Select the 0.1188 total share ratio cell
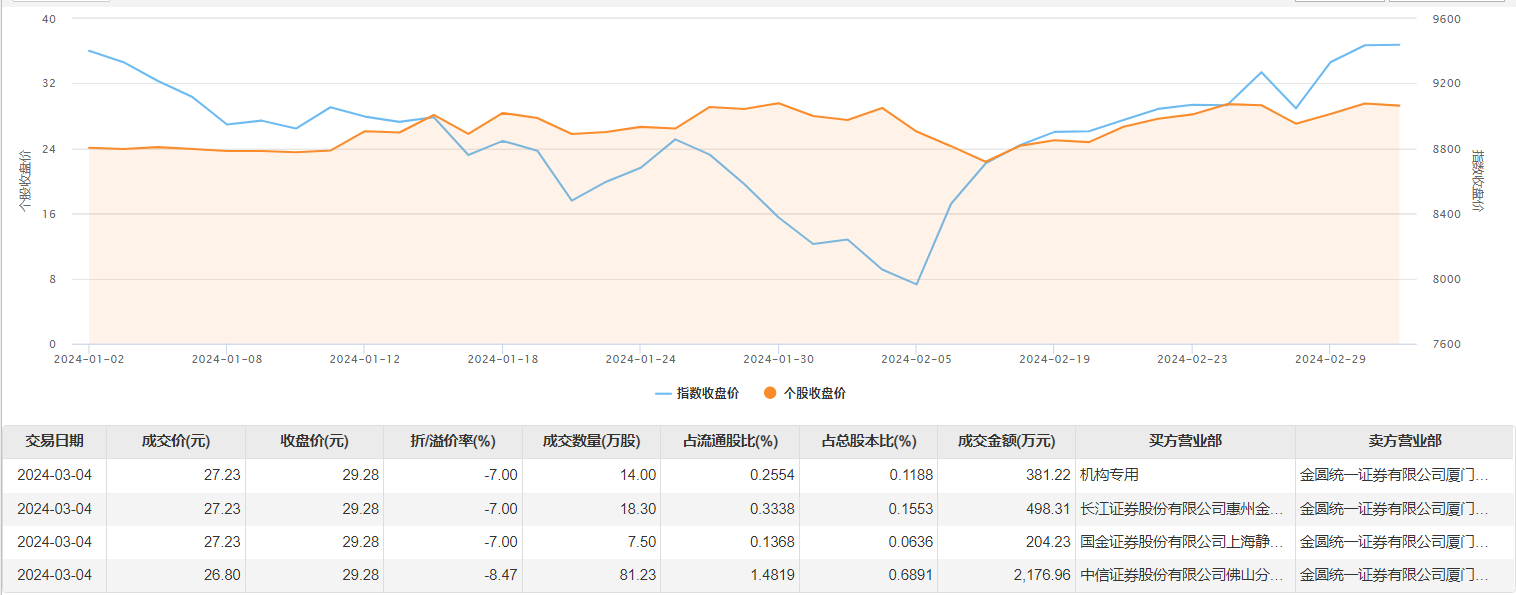The width and height of the screenshot is (1516, 595). tap(868, 475)
